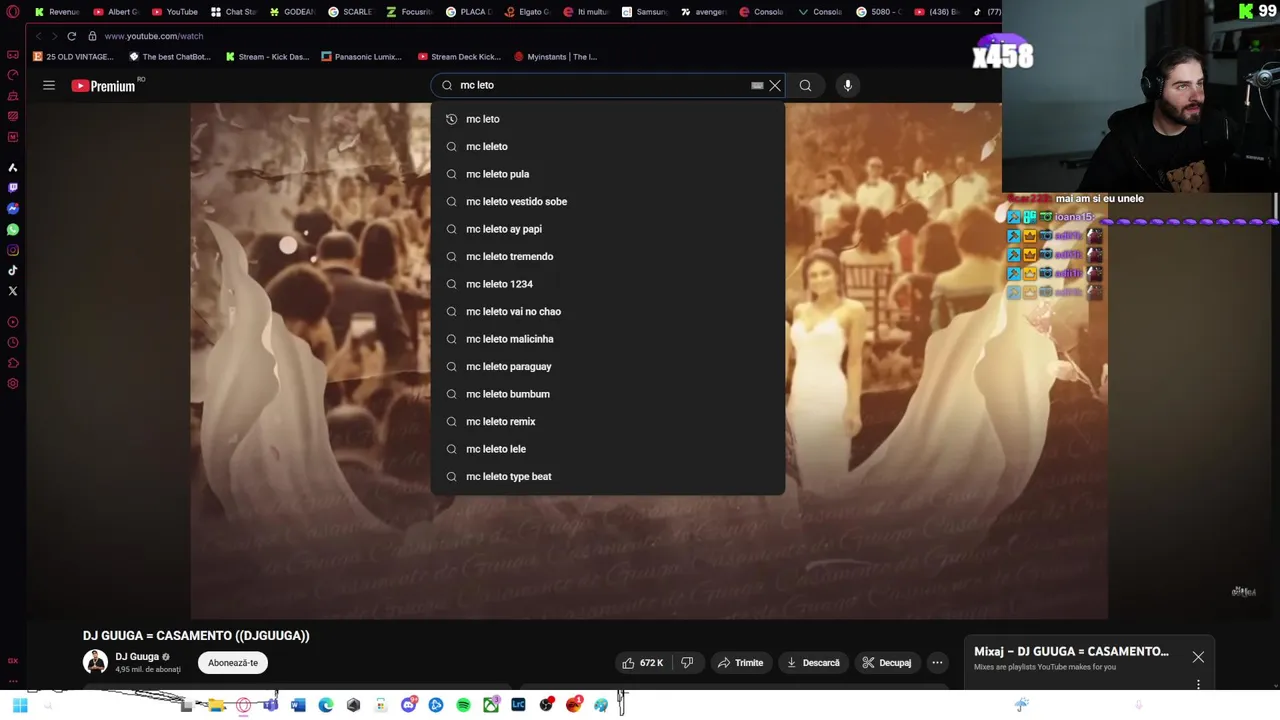This screenshot has width=1280, height=720.
Task: Switch to the Elgato browser tab
Action: pos(526,12)
